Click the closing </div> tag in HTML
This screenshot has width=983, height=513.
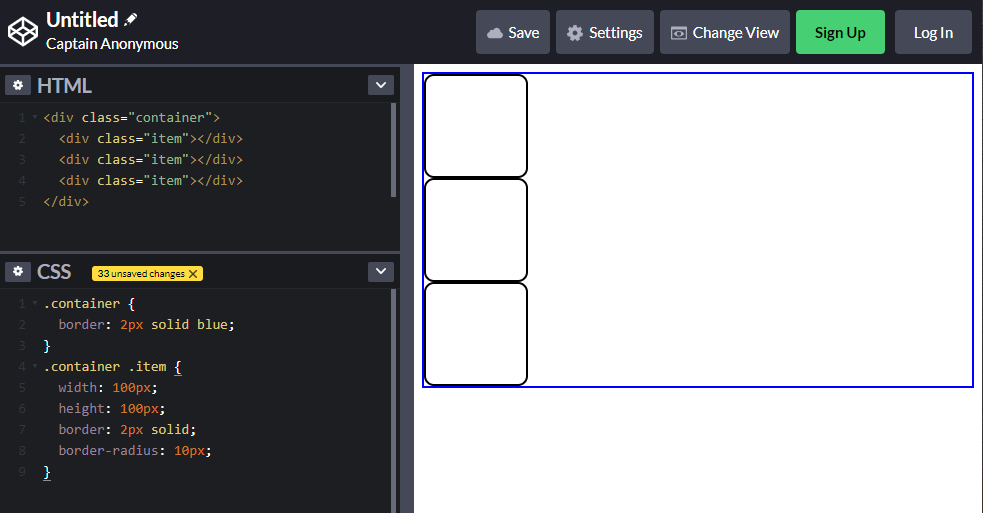point(66,201)
